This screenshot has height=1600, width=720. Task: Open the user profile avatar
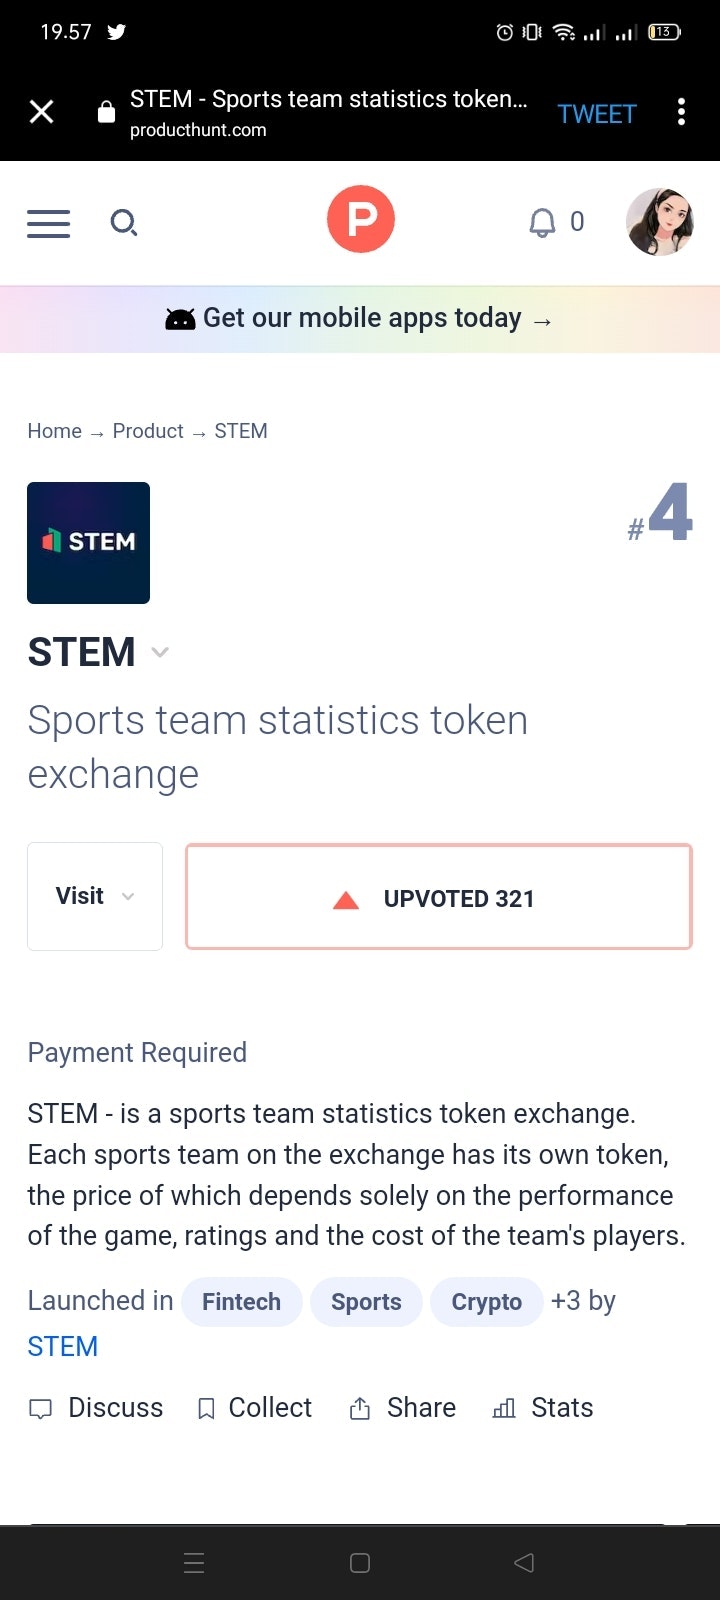coord(659,221)
